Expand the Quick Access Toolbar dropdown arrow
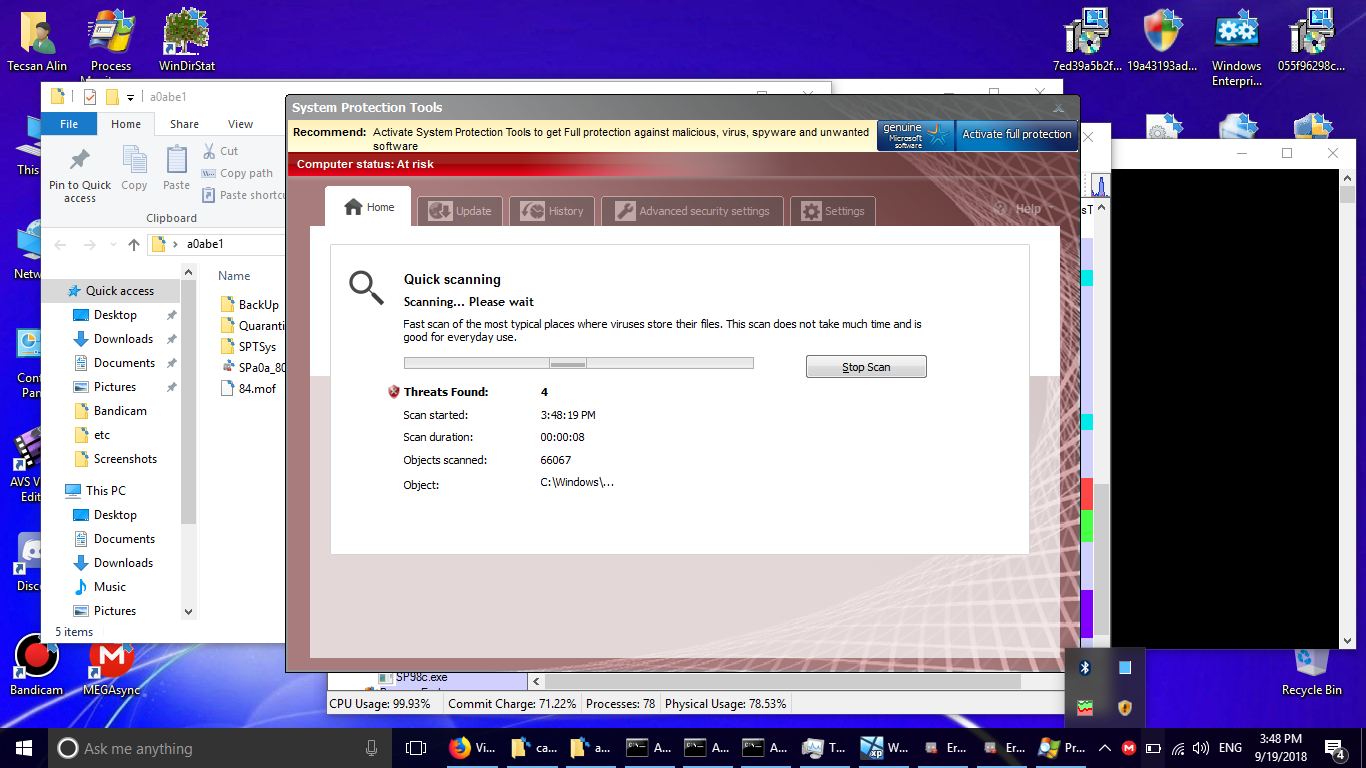 [x=130, y=97]
